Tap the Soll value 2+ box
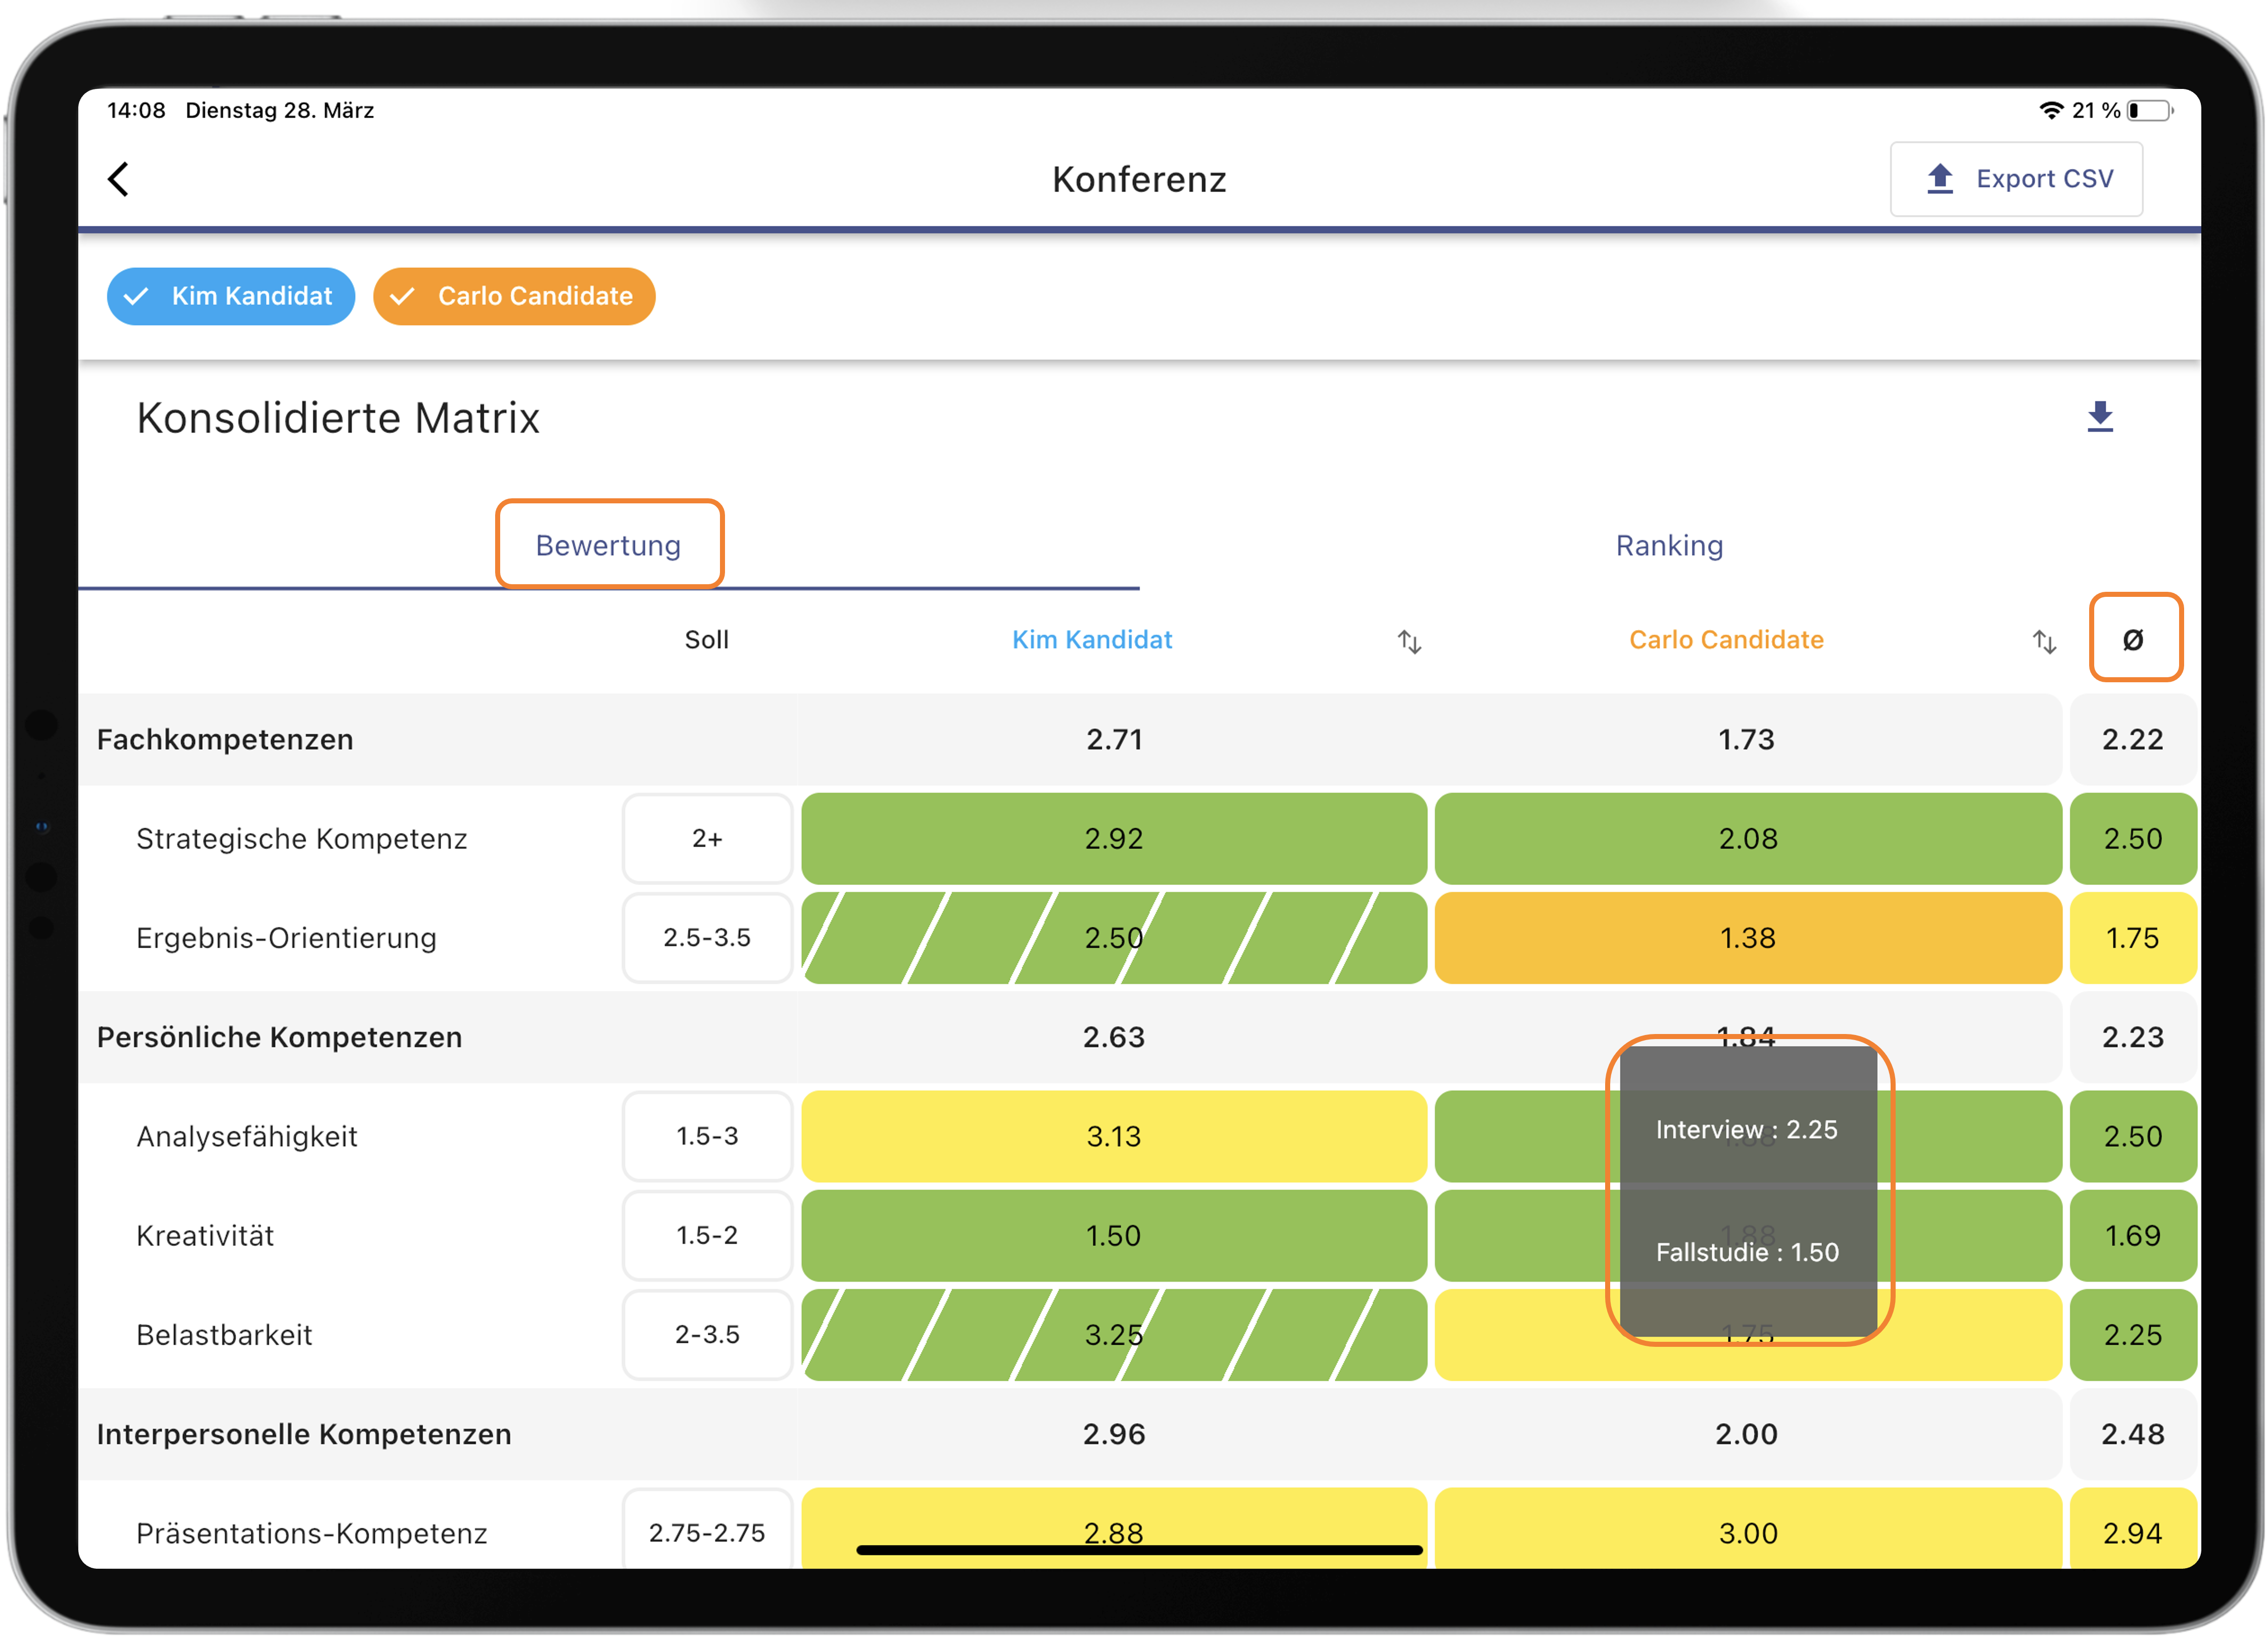The width and height of the screenshot is (2268, 1644). (707, 838)
